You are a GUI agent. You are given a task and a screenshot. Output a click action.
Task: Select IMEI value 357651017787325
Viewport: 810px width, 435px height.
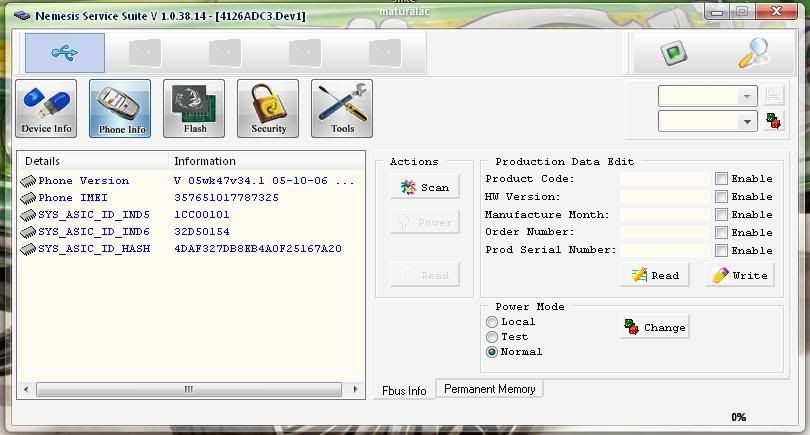coord(226,198)
